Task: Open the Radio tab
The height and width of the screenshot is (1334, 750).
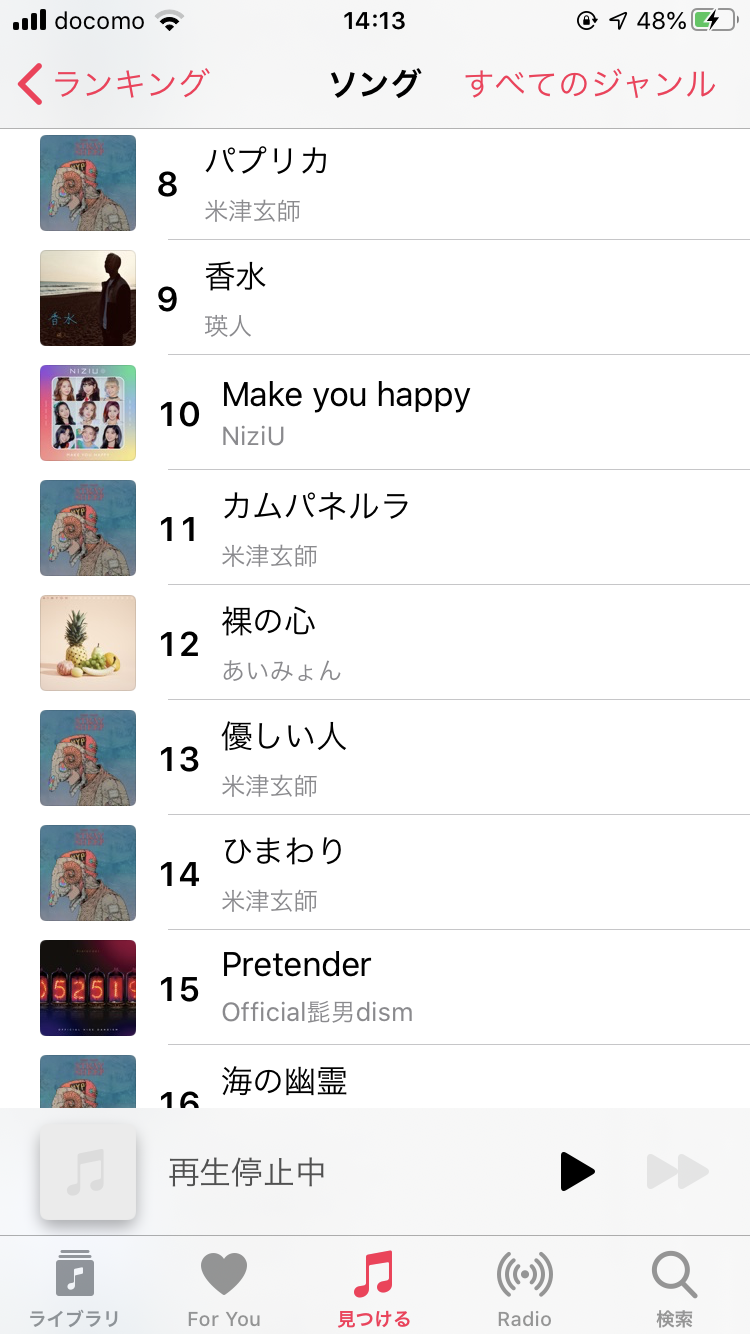Action: pos(524,1287)
